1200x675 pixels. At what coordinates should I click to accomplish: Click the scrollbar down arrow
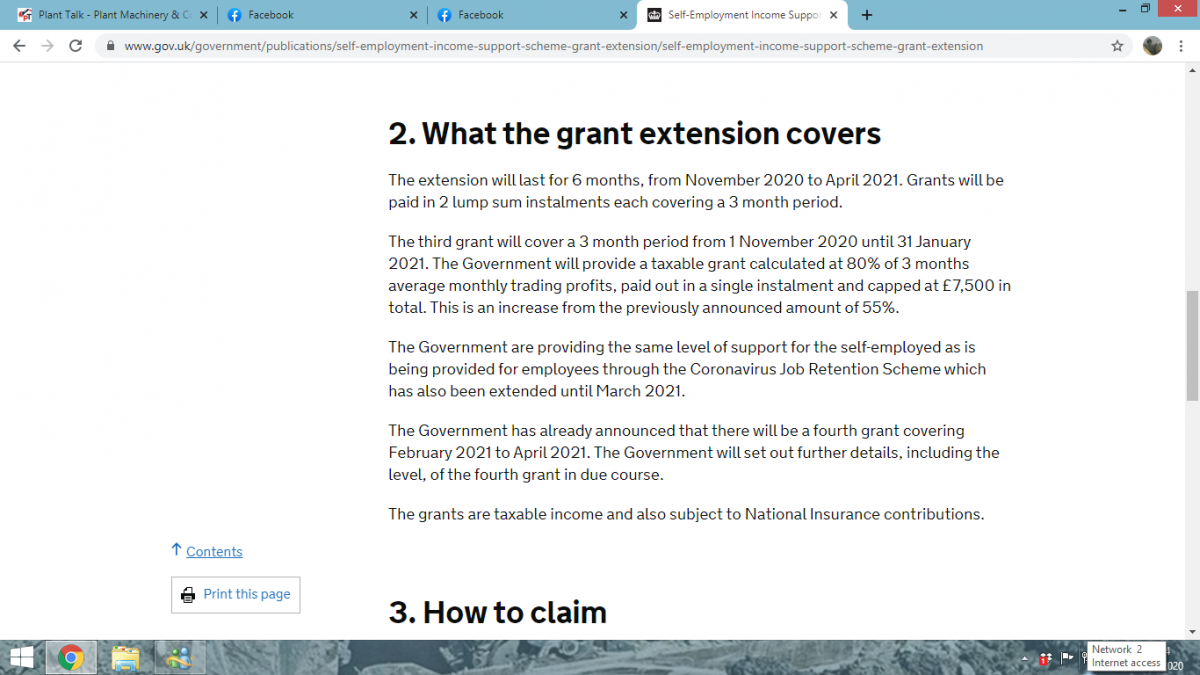pyautogui.click(x=1191, y=631)
